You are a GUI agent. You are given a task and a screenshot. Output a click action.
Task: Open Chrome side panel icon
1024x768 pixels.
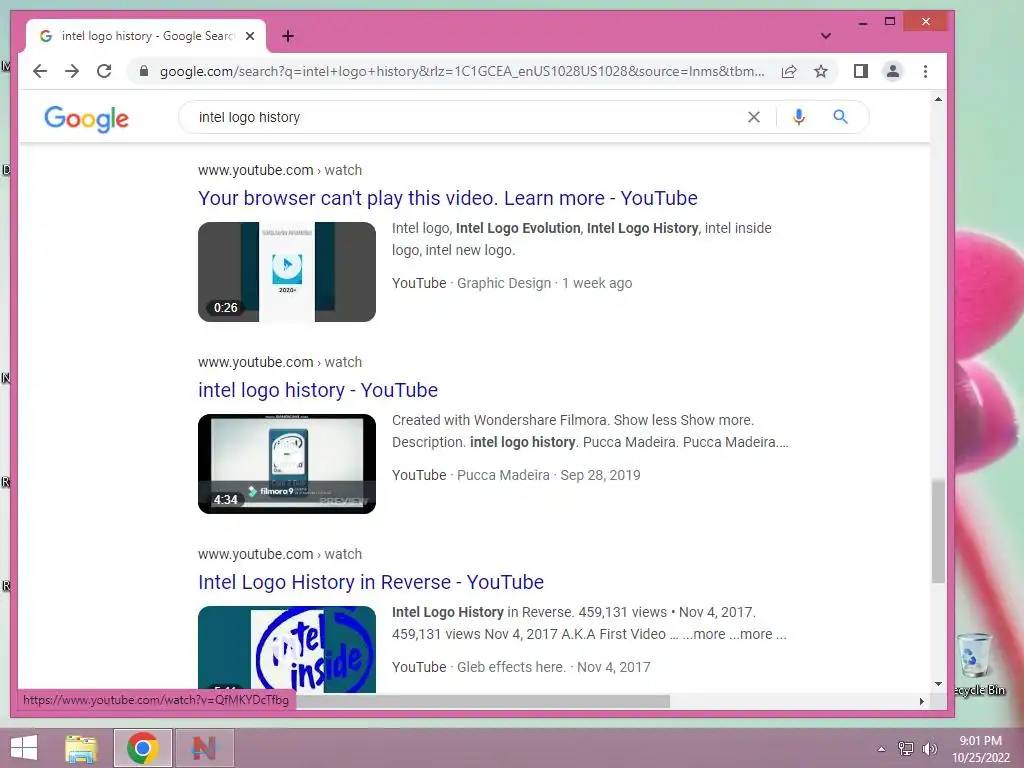[861, 71]
